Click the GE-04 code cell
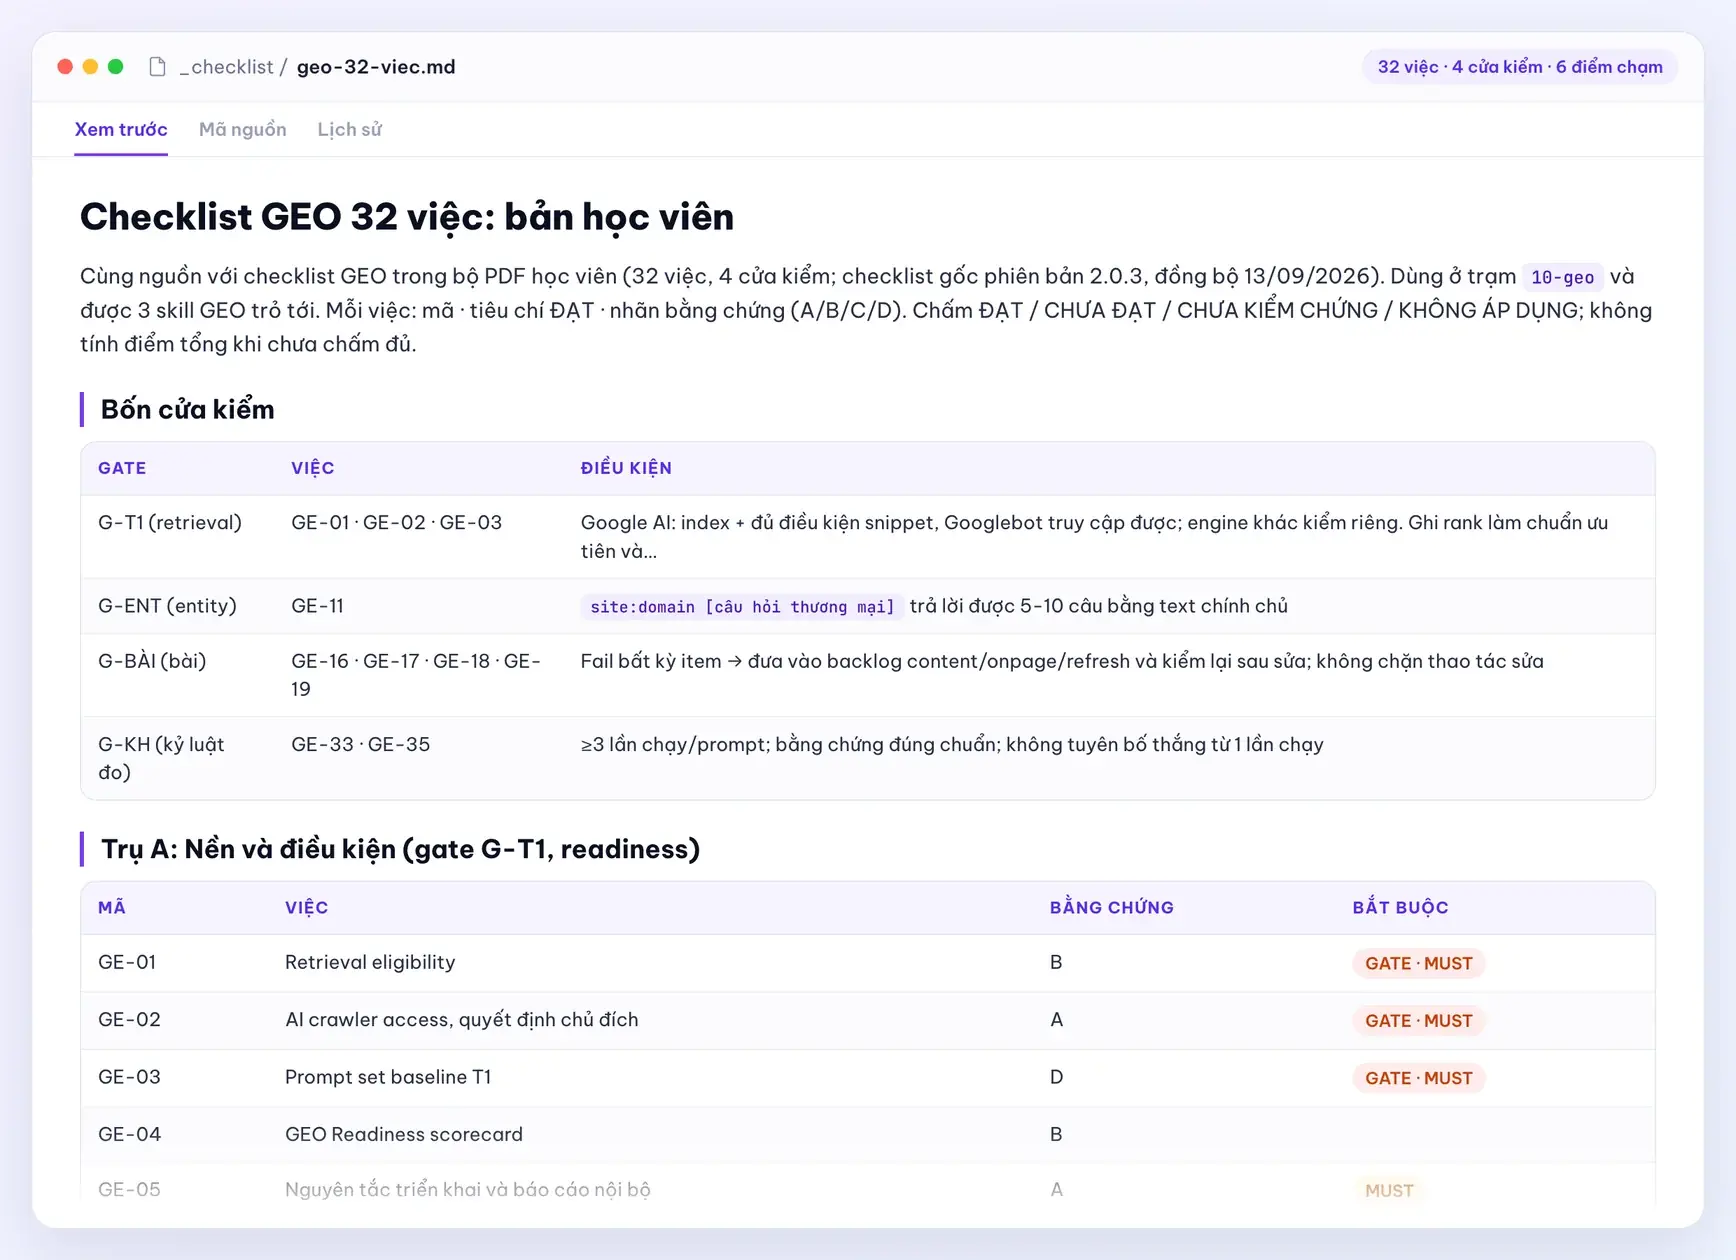The height and width of the screenshot is (1260, 1736). (x=129, y=1134)
